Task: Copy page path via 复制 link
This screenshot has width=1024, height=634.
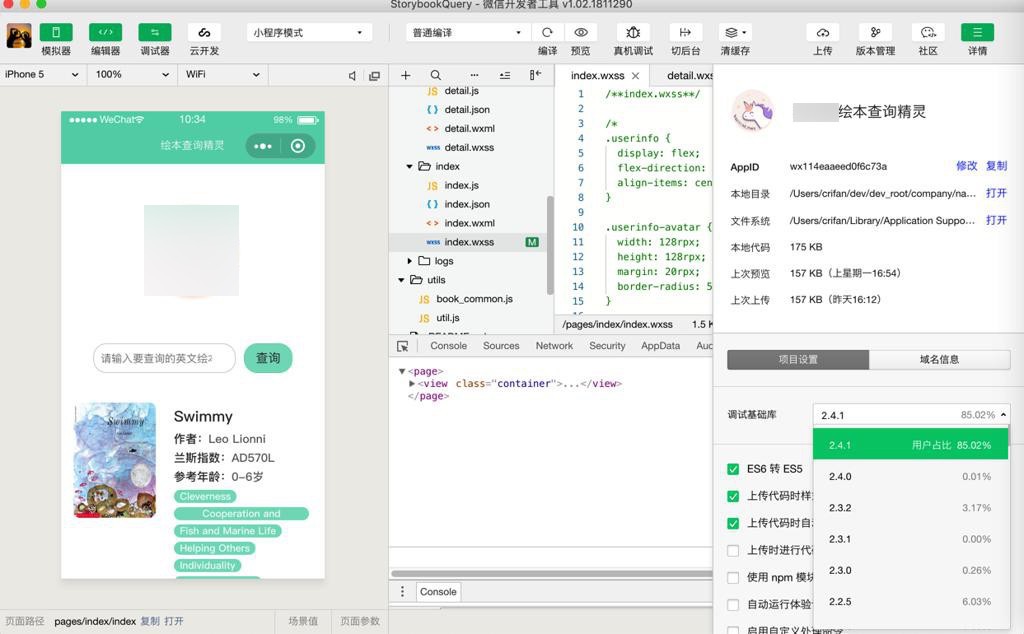Action: (150, 621)
